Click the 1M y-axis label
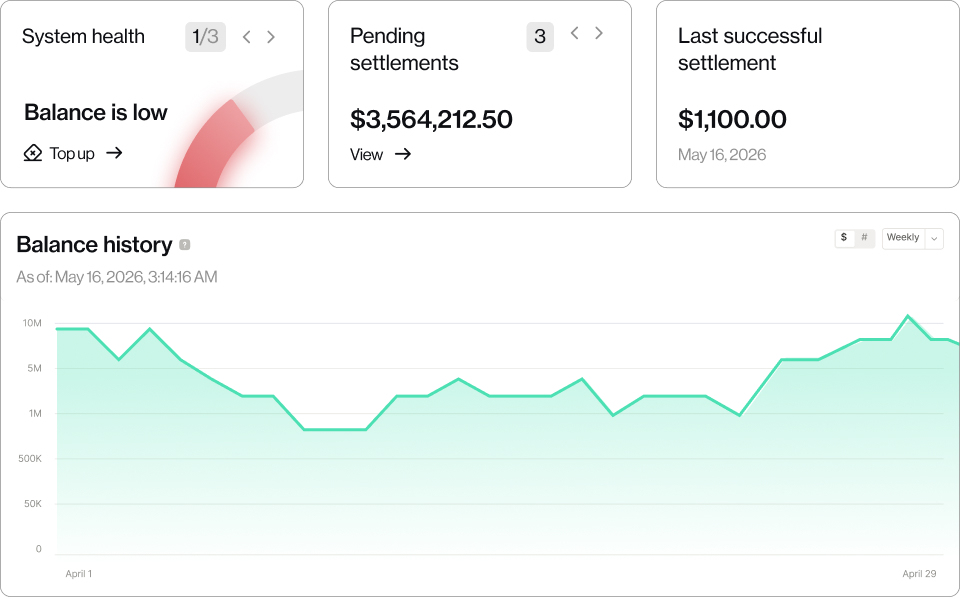Viewport: 960px width, 597px height. coord(35,414)
